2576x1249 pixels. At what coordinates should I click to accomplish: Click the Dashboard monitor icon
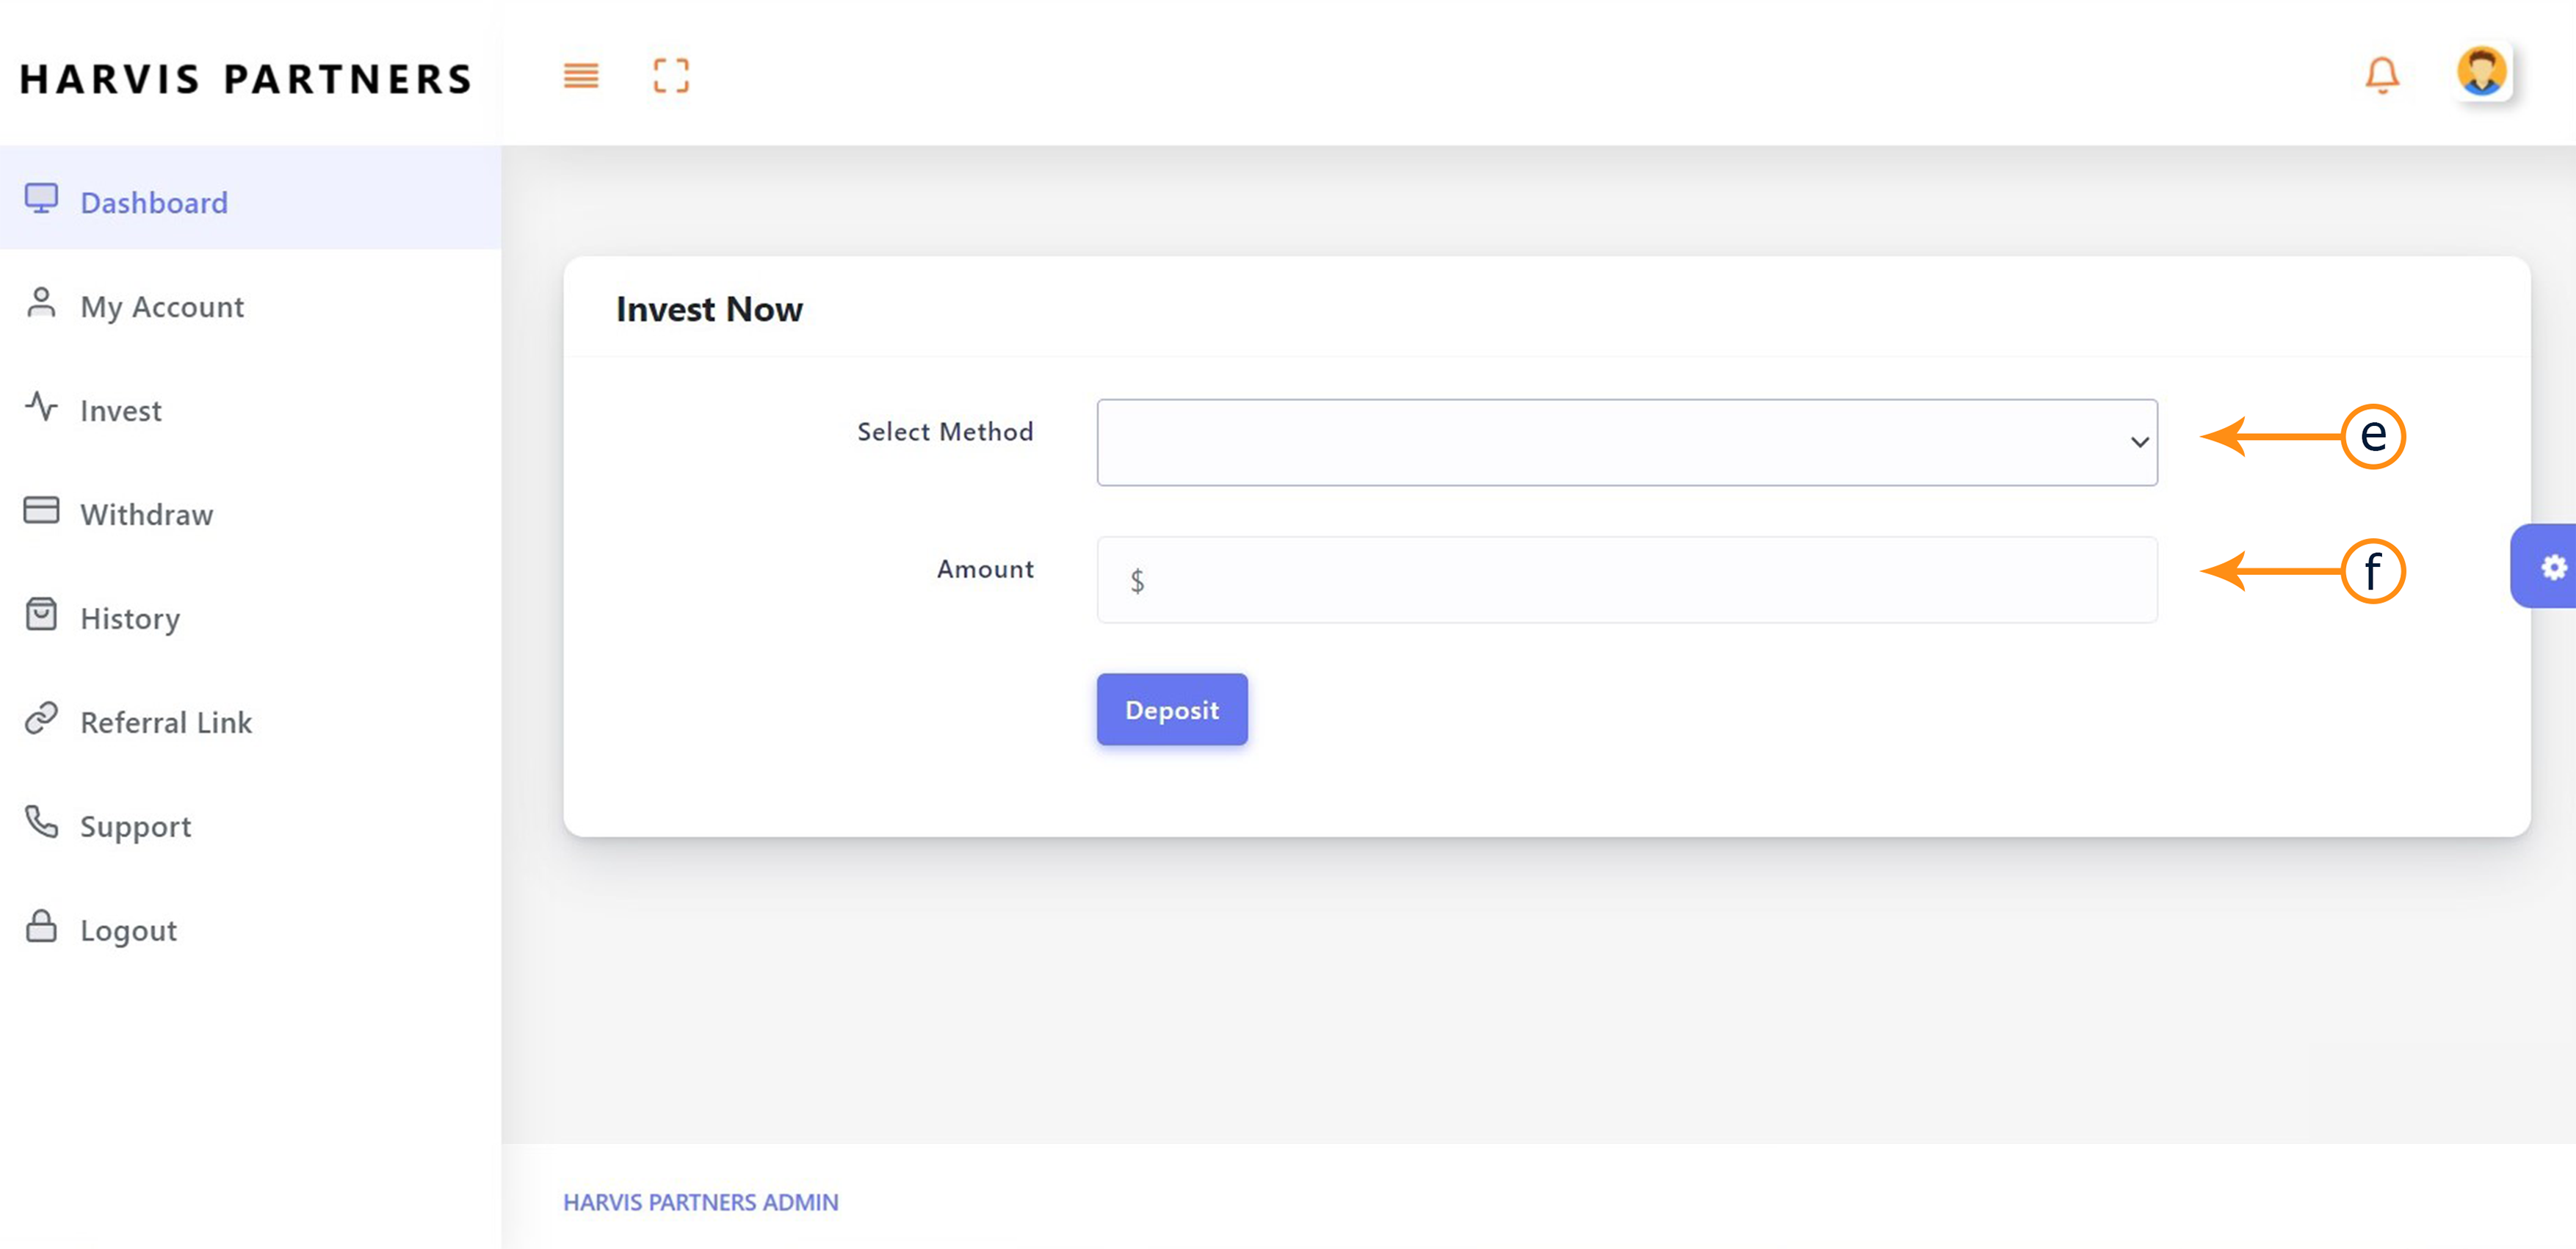41,199
